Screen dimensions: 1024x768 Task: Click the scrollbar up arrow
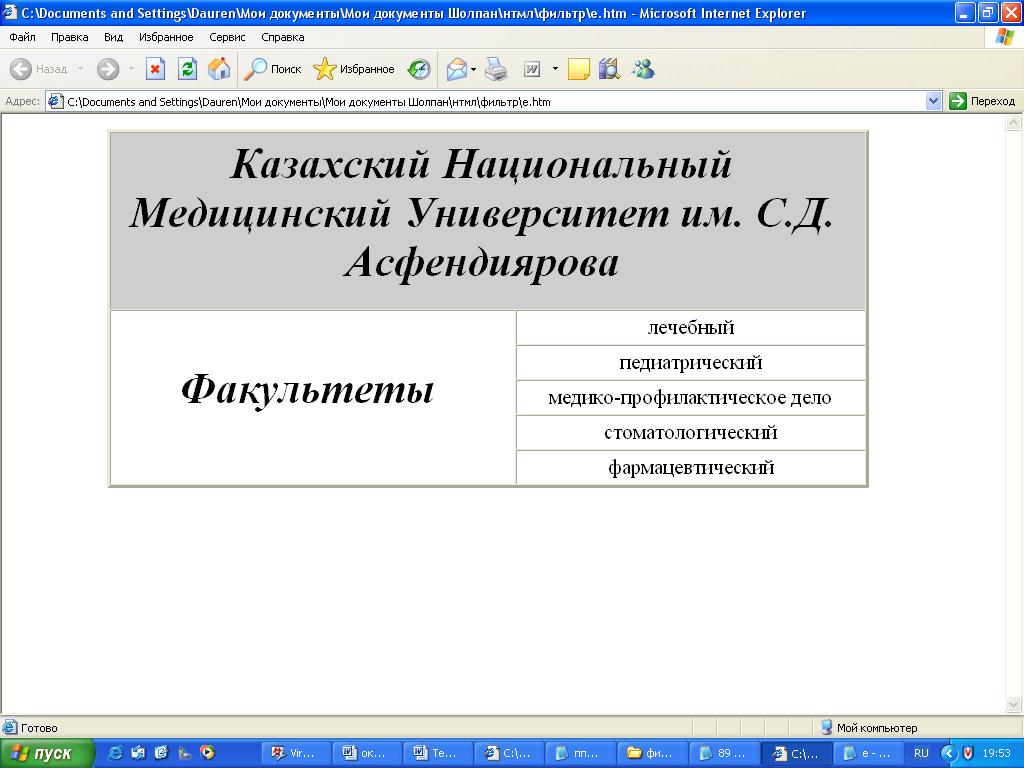[1014, 122]
